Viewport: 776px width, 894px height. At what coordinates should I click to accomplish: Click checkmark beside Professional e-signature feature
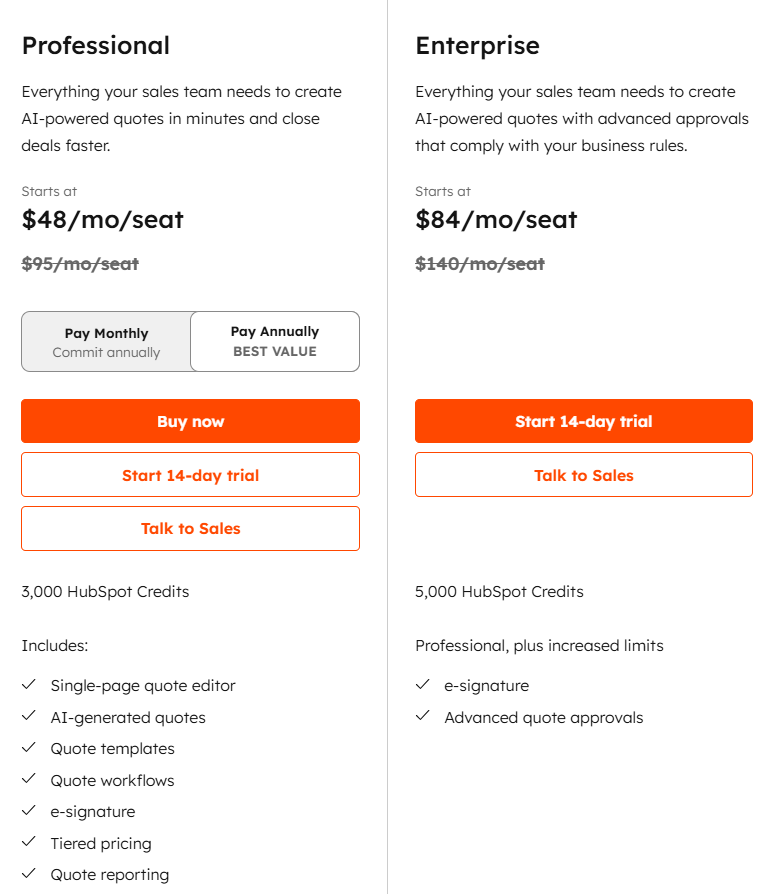[x=29, y=810]
